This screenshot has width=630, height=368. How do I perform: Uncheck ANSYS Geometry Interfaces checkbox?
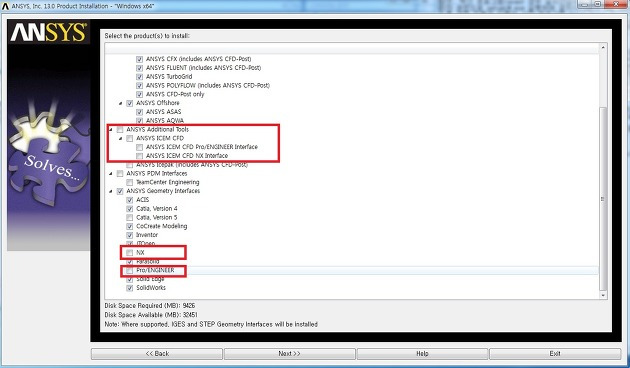120,191
